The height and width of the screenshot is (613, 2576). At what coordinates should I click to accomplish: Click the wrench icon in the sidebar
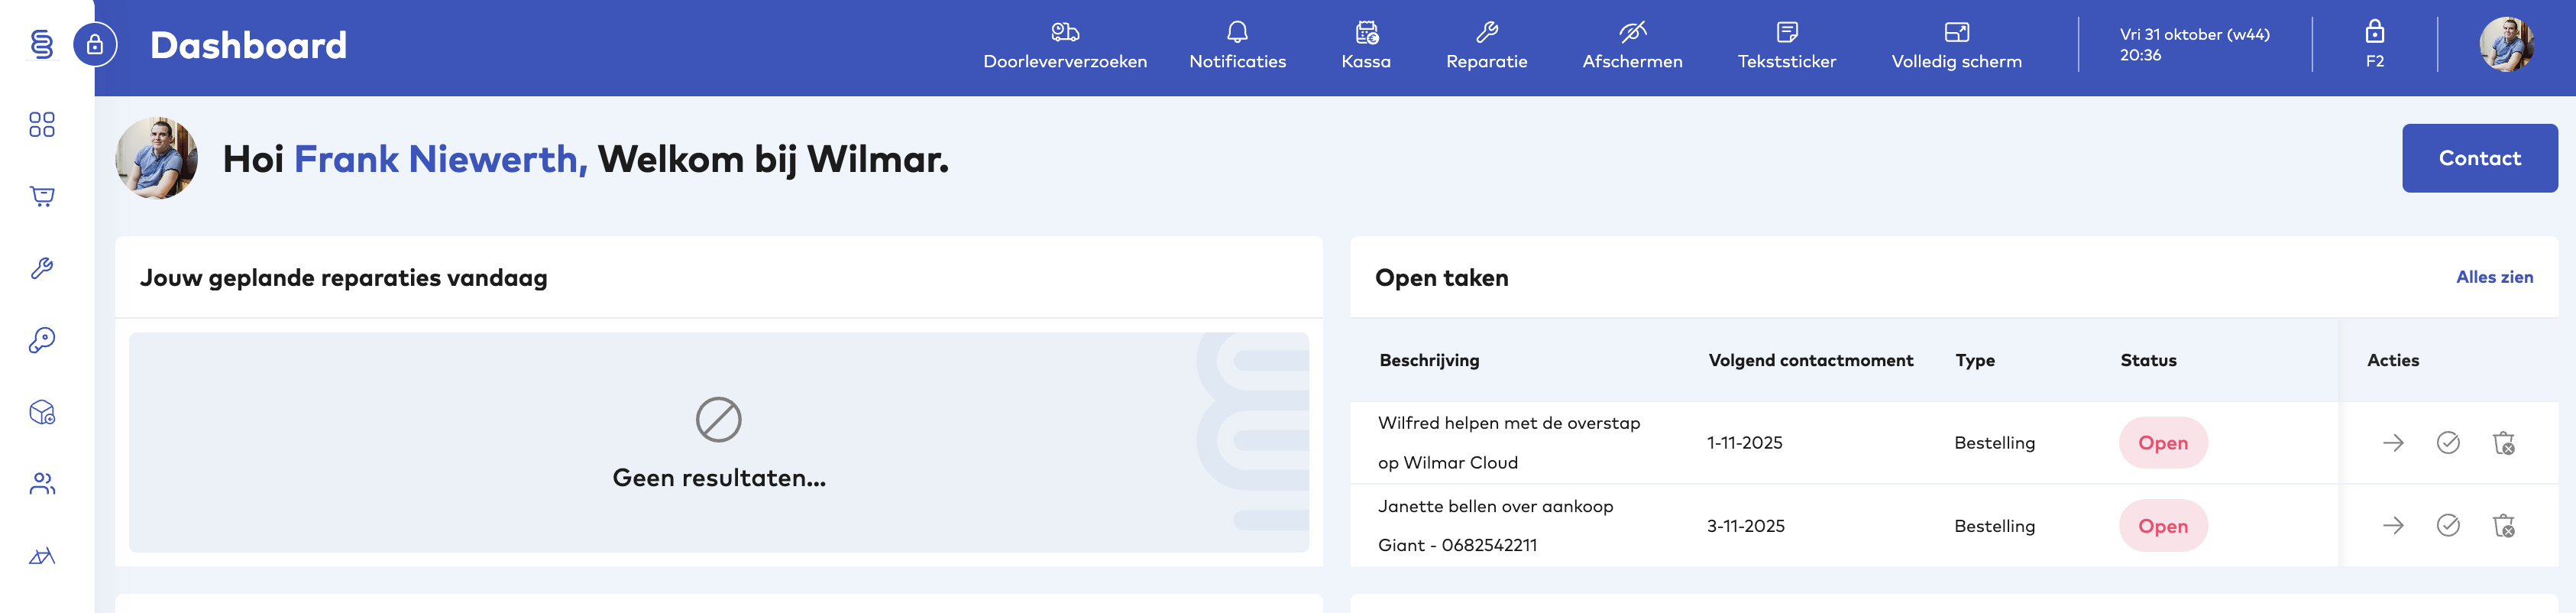[42, 268]
